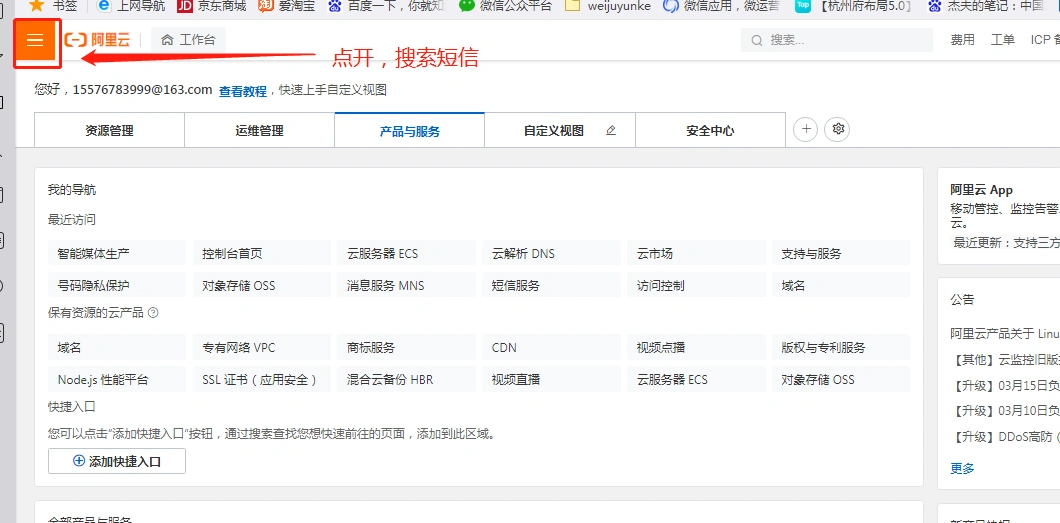Open 域名 under 保有资源的云产品
The height and width of the screenshot is (523, 1060).
pos(117,347)
